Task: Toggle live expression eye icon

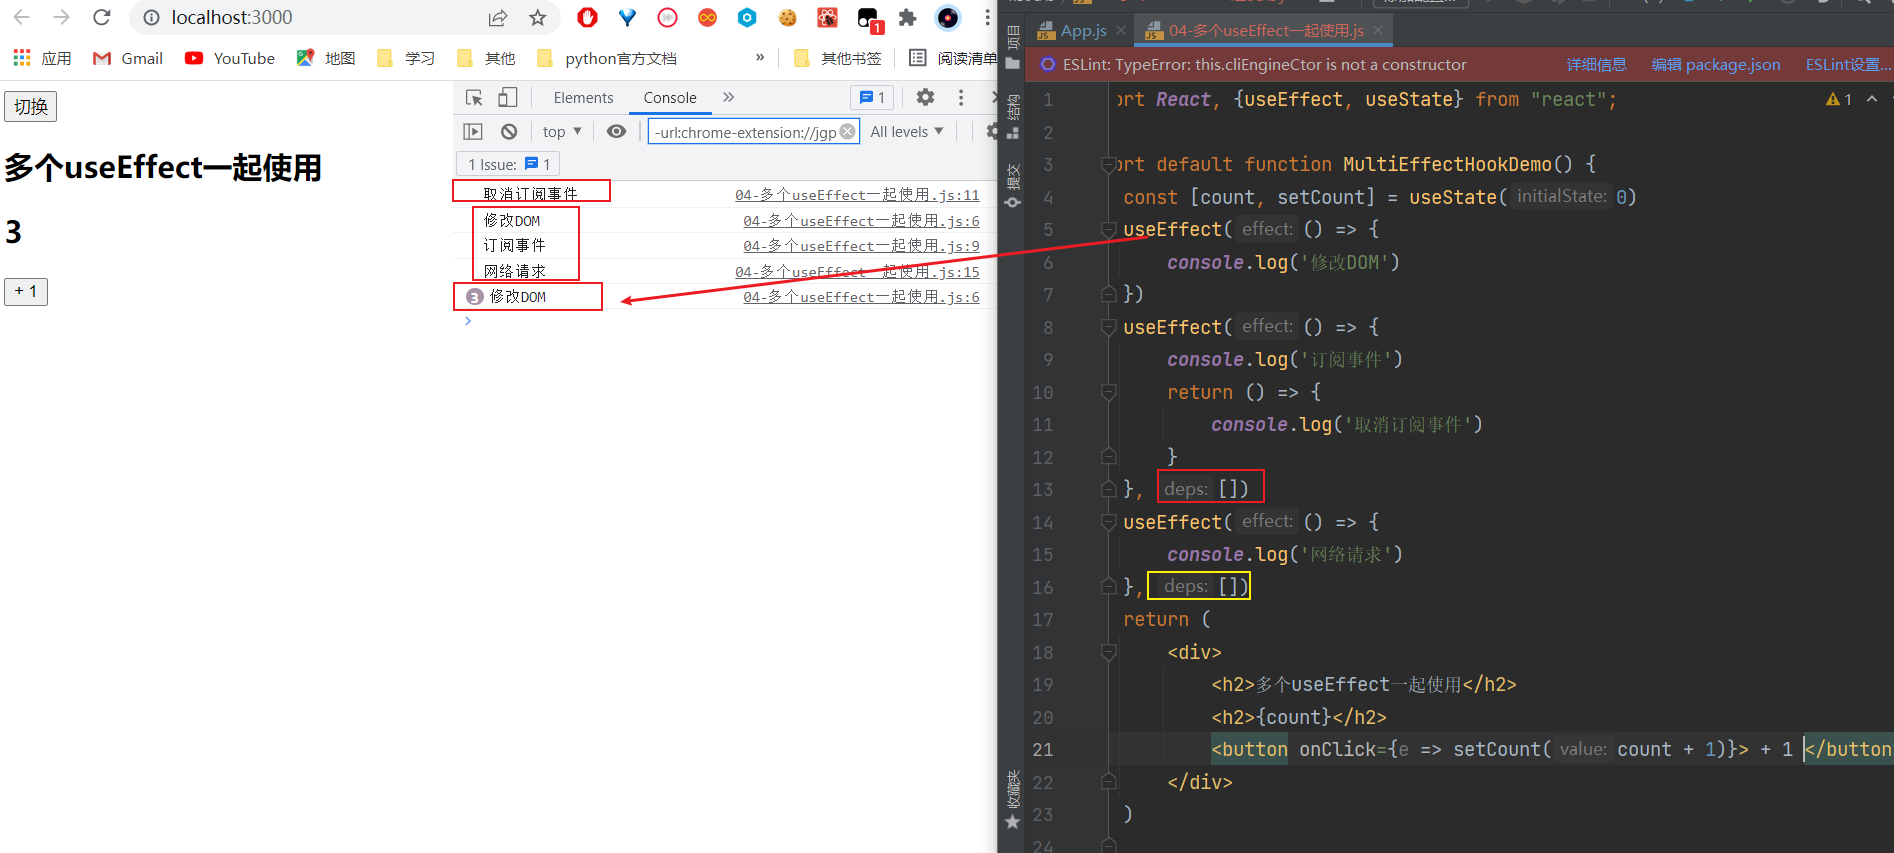Action: (616, 131)
